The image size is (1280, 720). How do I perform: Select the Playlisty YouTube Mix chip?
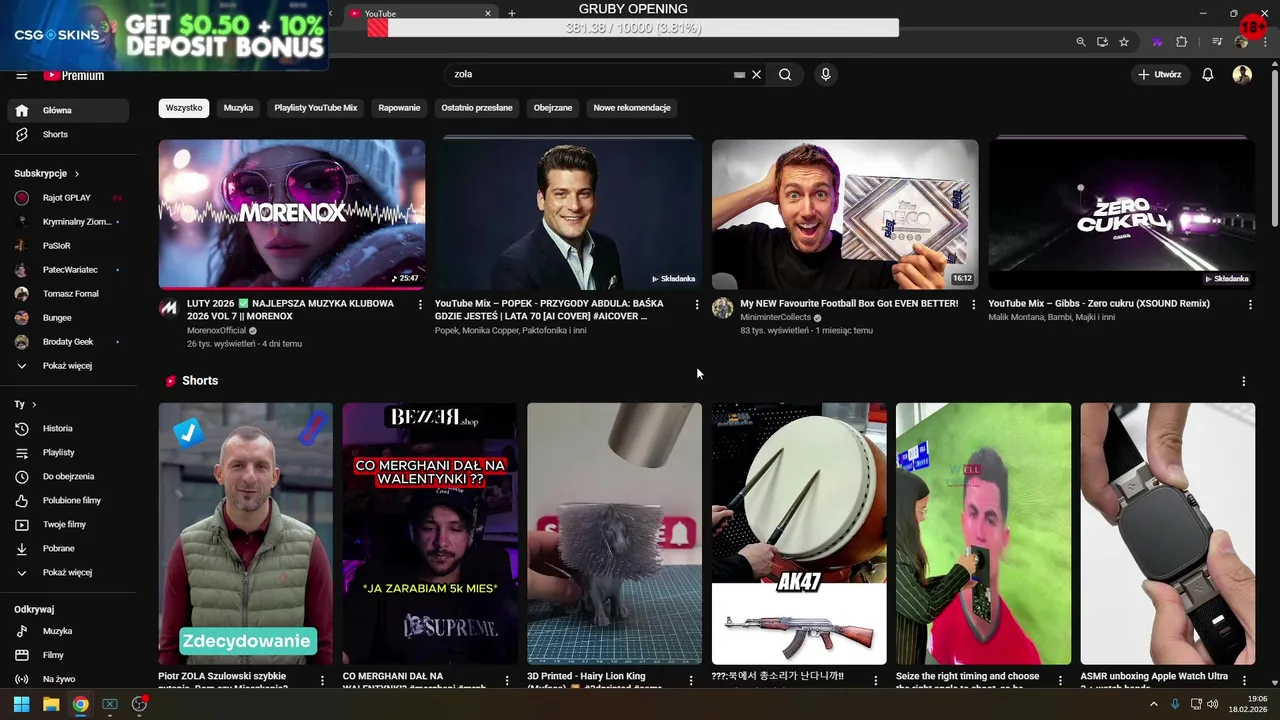[316, 108]
